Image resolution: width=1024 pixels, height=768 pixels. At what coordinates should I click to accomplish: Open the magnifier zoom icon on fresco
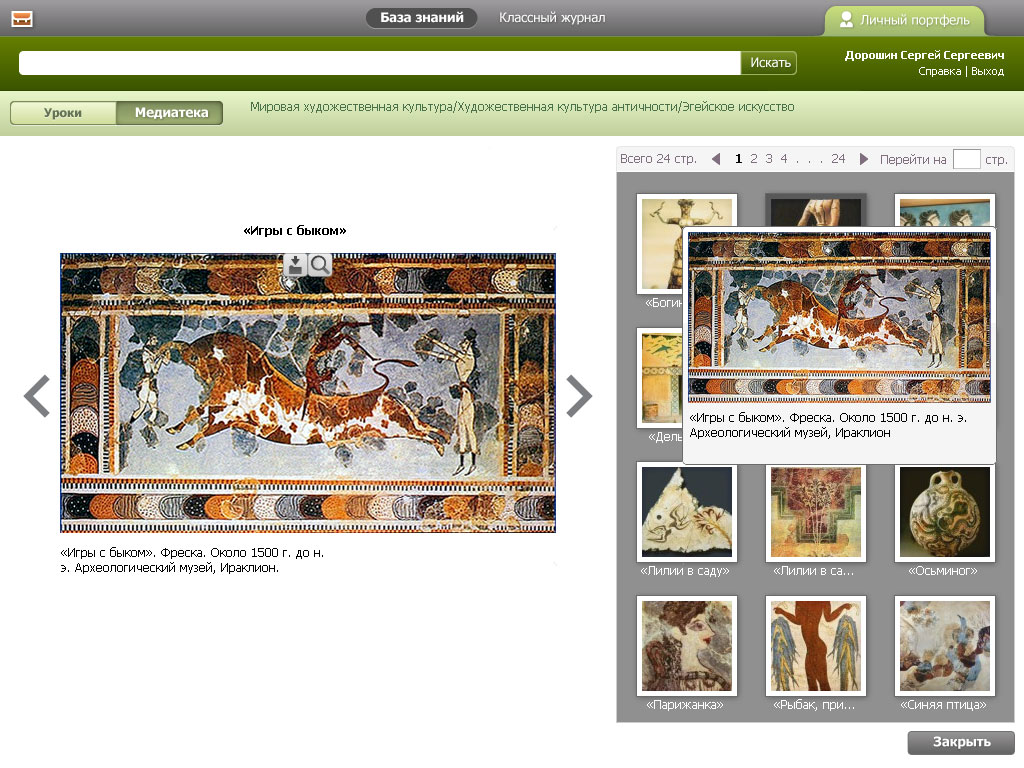[x=319, y=264]
